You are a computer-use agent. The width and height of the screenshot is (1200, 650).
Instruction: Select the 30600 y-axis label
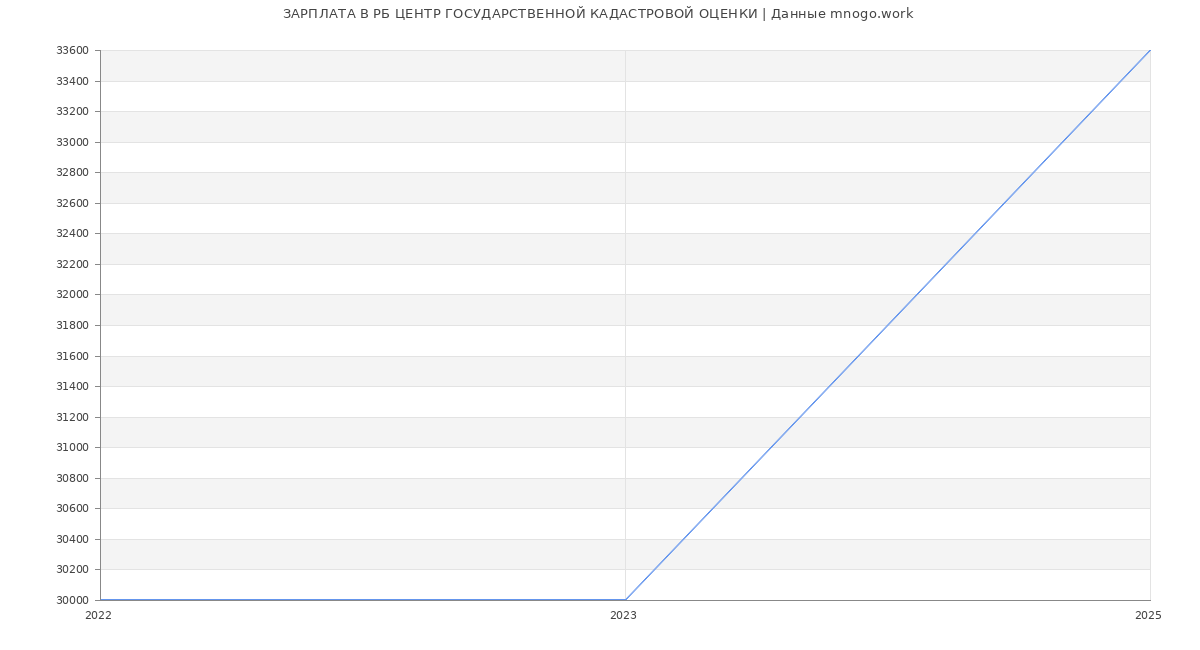click(72, 509)
